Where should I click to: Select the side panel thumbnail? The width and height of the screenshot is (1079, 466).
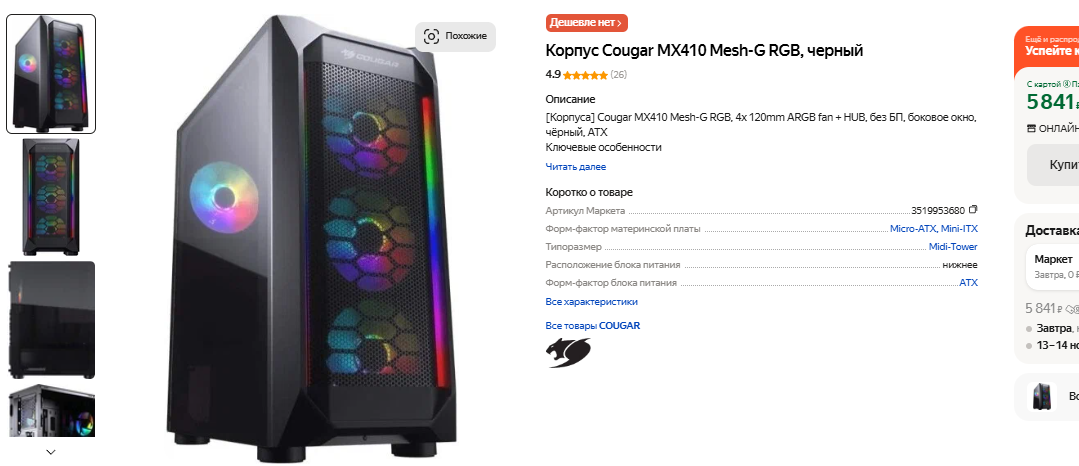click(52, 320)
